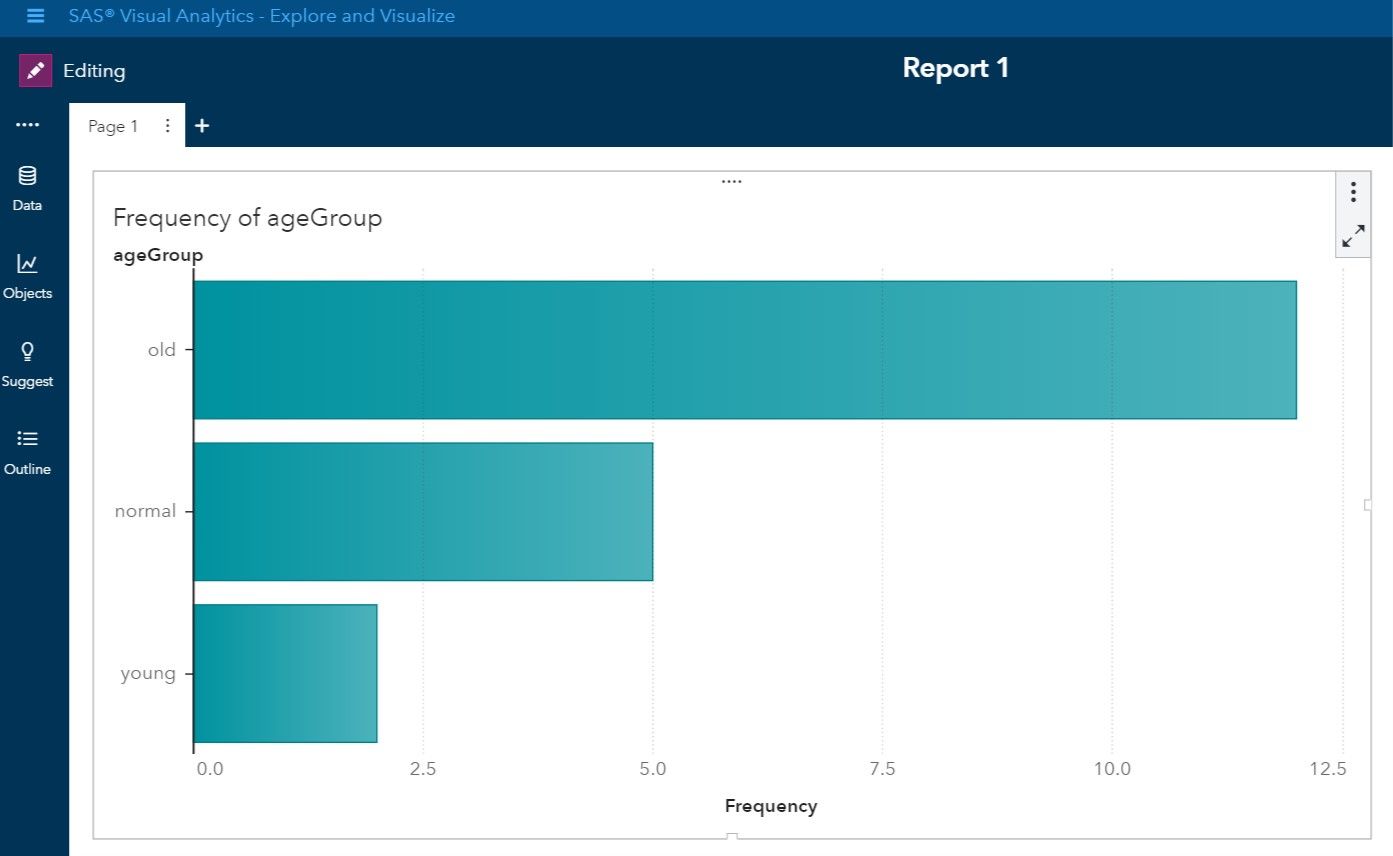The image size is (1393, 856).
Task: Open the SAS Visual Analytics title menu
Action: 260,15
